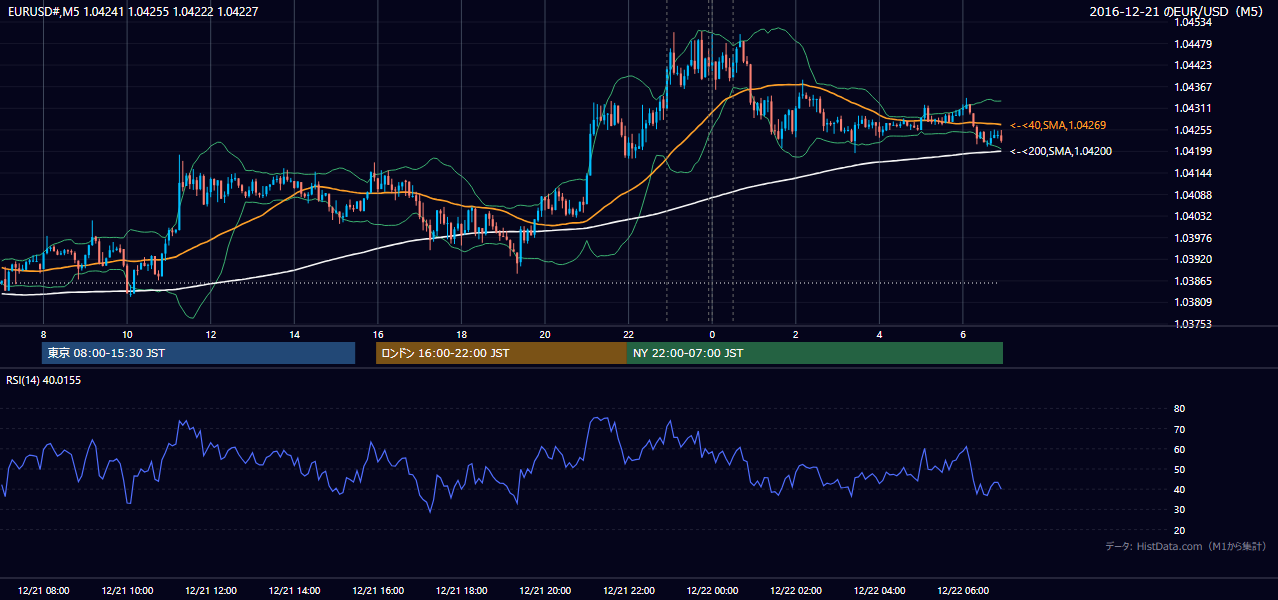
Task: Click hour tick 10 under the price chart
Action: pos(127,334)
